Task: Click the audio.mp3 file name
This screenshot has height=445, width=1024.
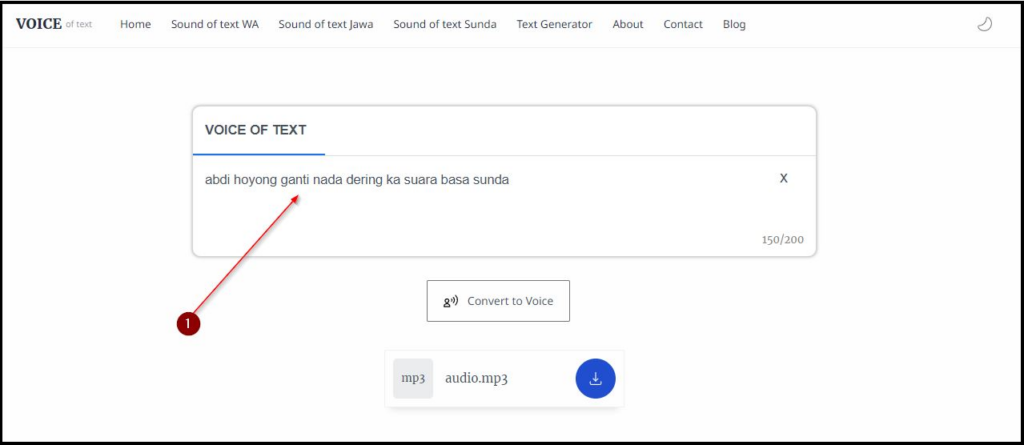Action: (476, 379)
